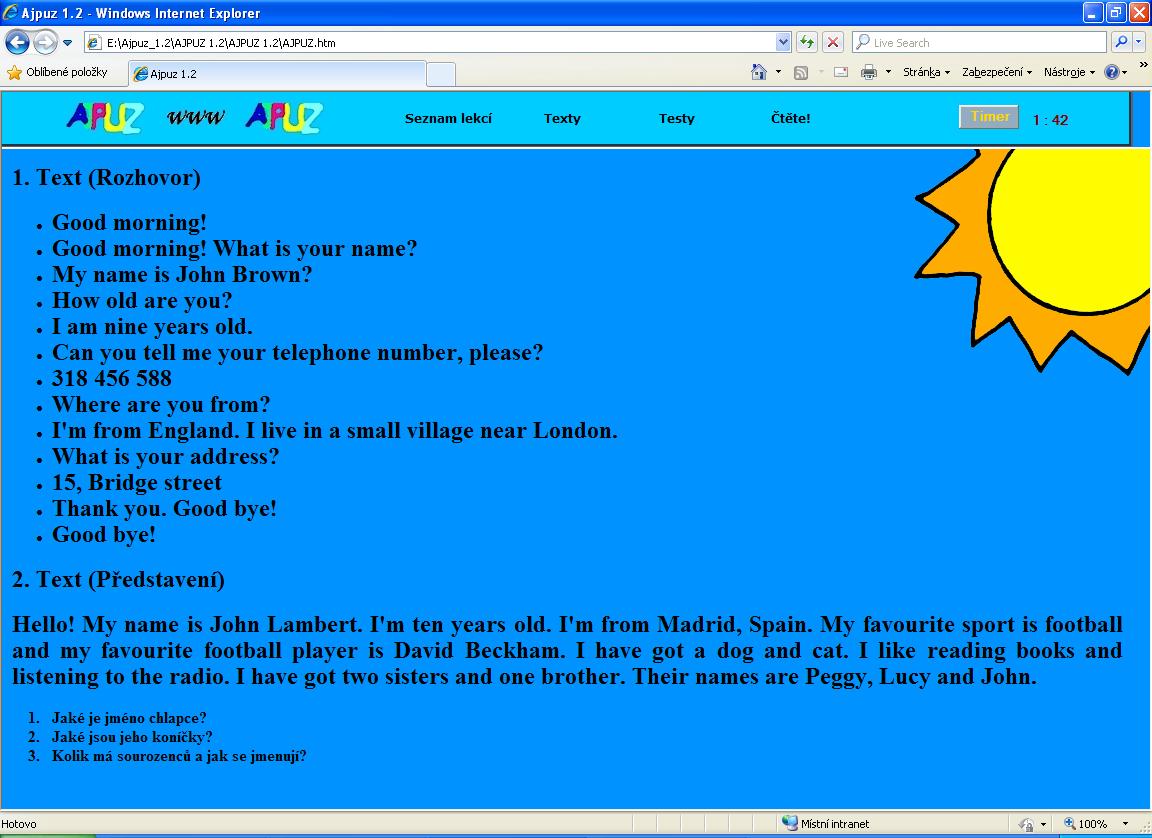Open the Stránka menu
This screenshot has width=1152, height=838.
click(926, 72)
